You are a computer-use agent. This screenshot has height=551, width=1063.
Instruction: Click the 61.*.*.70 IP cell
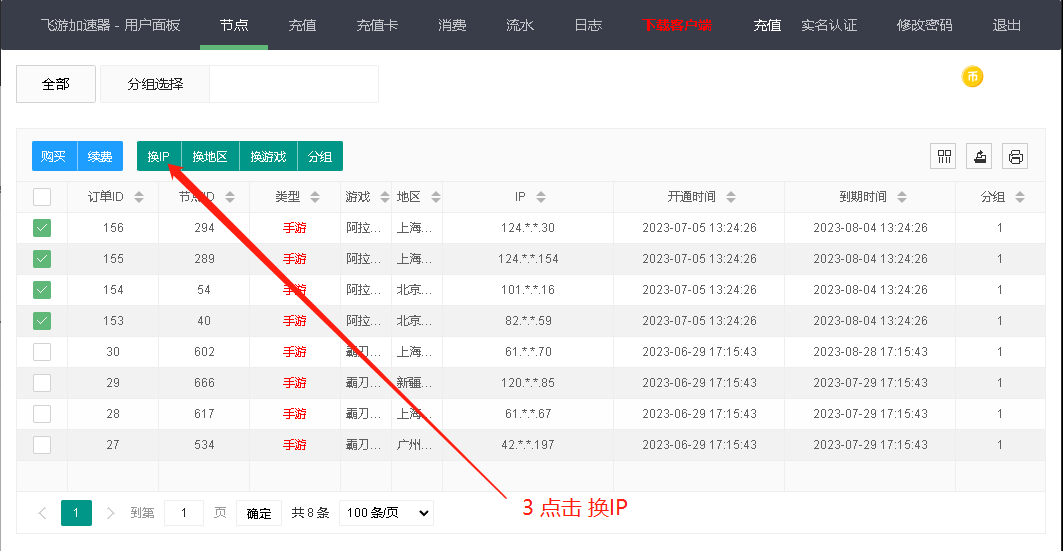[x=528, y=352]
